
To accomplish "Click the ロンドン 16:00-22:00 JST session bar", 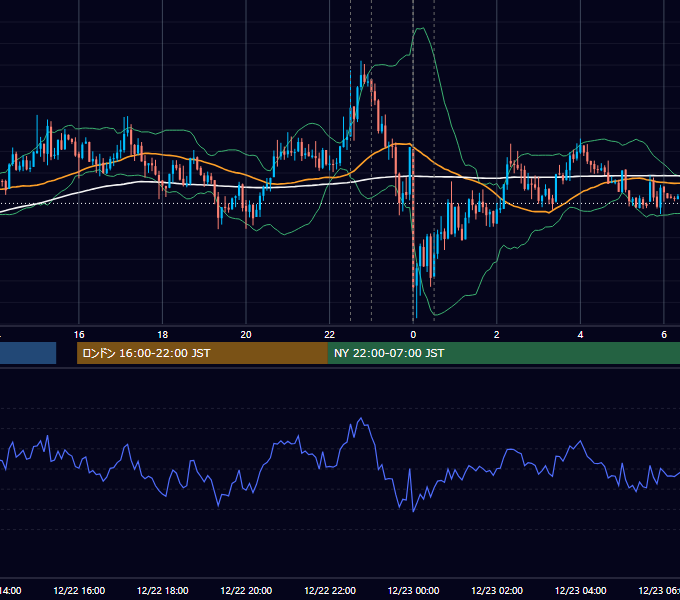I will tap(202, 353).
